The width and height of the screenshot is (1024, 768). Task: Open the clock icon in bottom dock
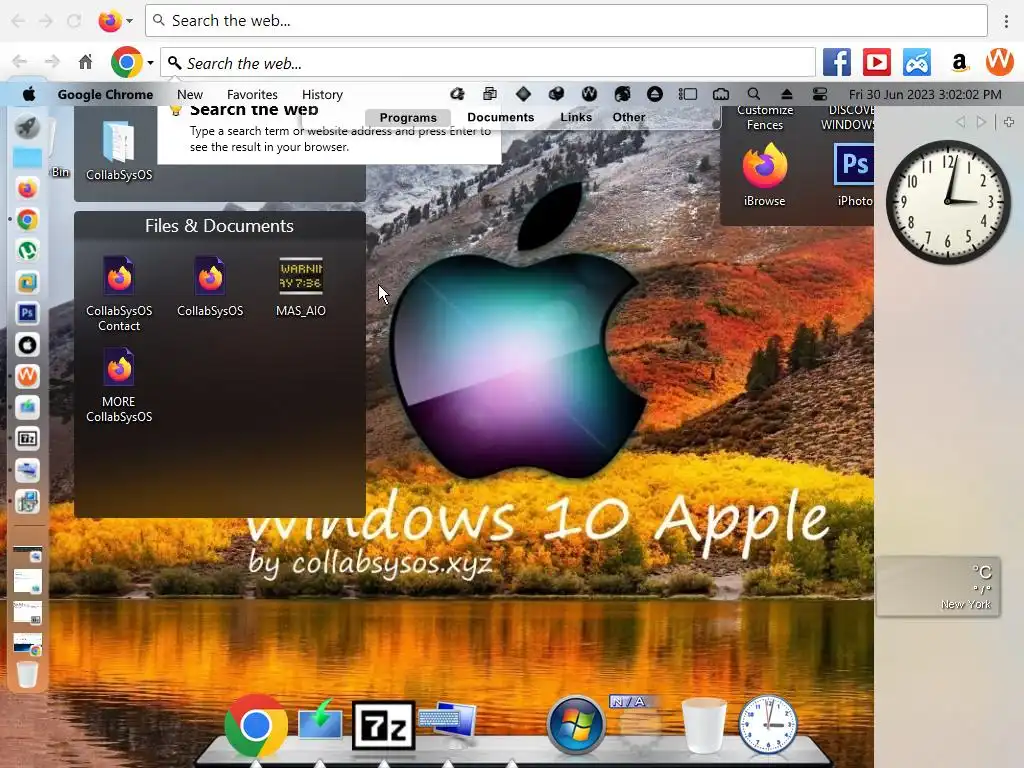point(768,725)
